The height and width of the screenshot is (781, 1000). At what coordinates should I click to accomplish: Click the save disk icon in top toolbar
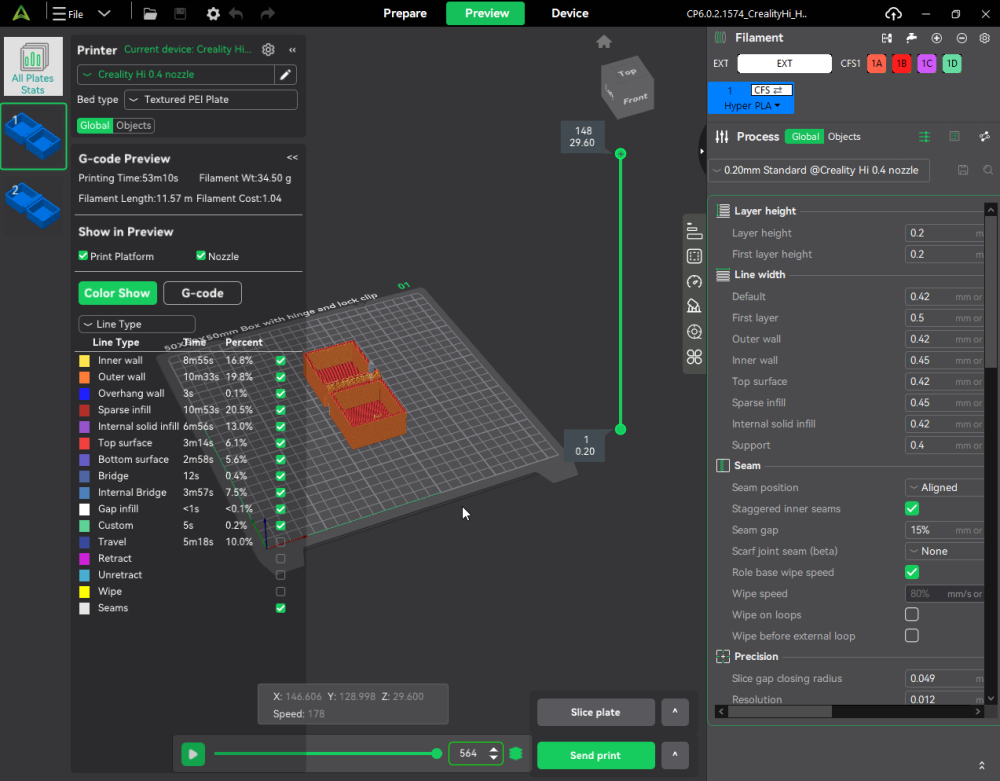point(180,13)
